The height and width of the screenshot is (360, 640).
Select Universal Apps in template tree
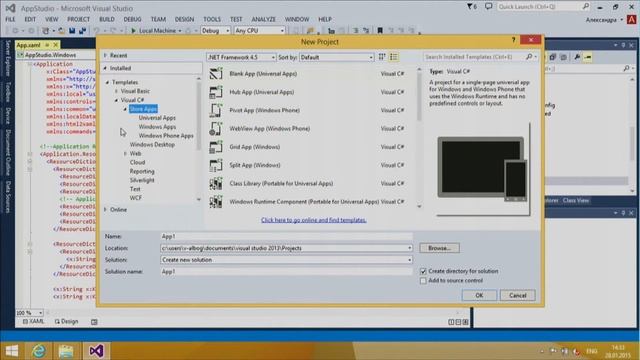click(157, 118)
